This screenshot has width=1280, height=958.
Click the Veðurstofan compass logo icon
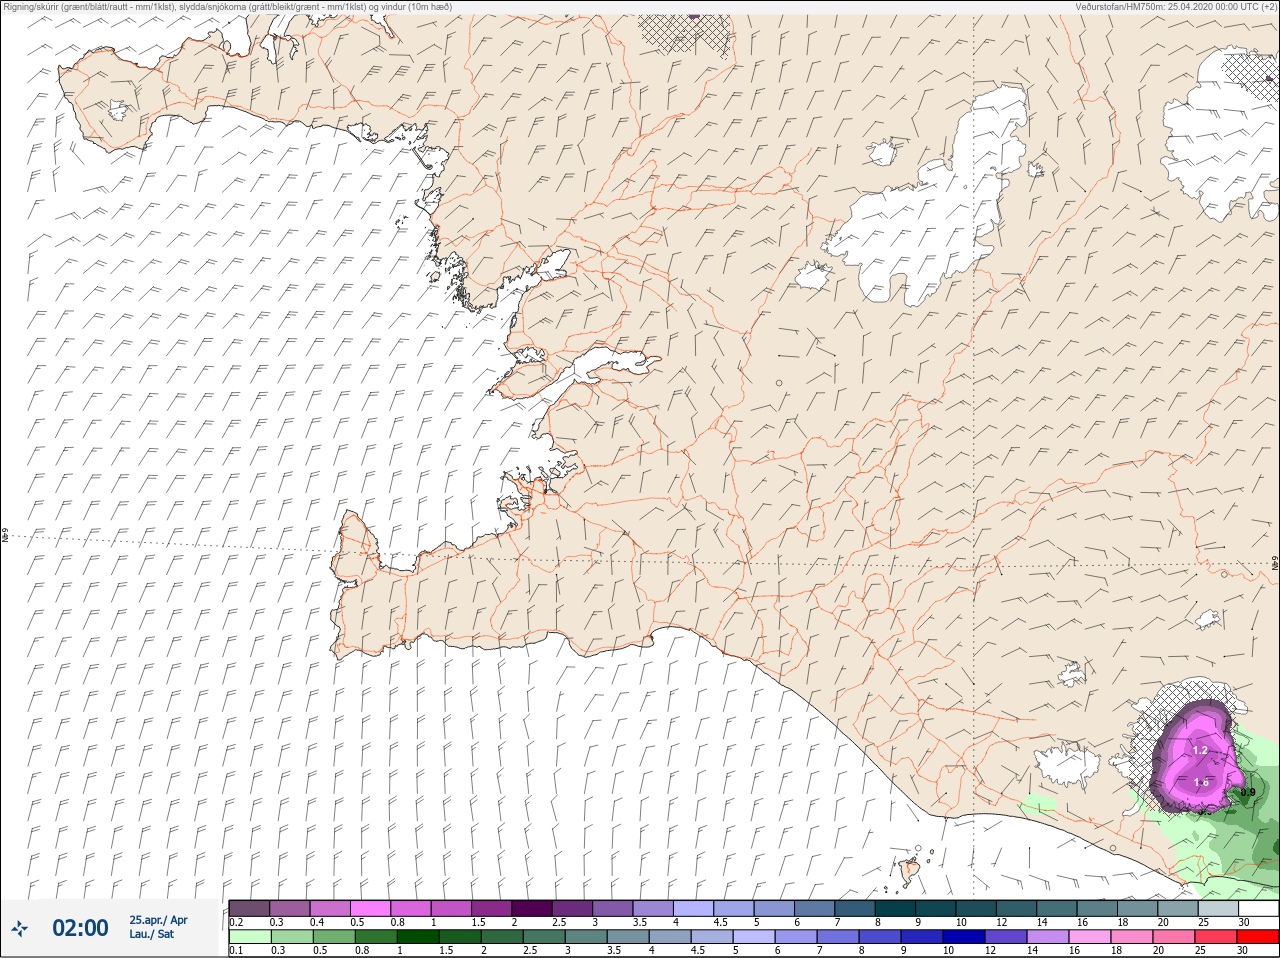(x=19, y=929)
